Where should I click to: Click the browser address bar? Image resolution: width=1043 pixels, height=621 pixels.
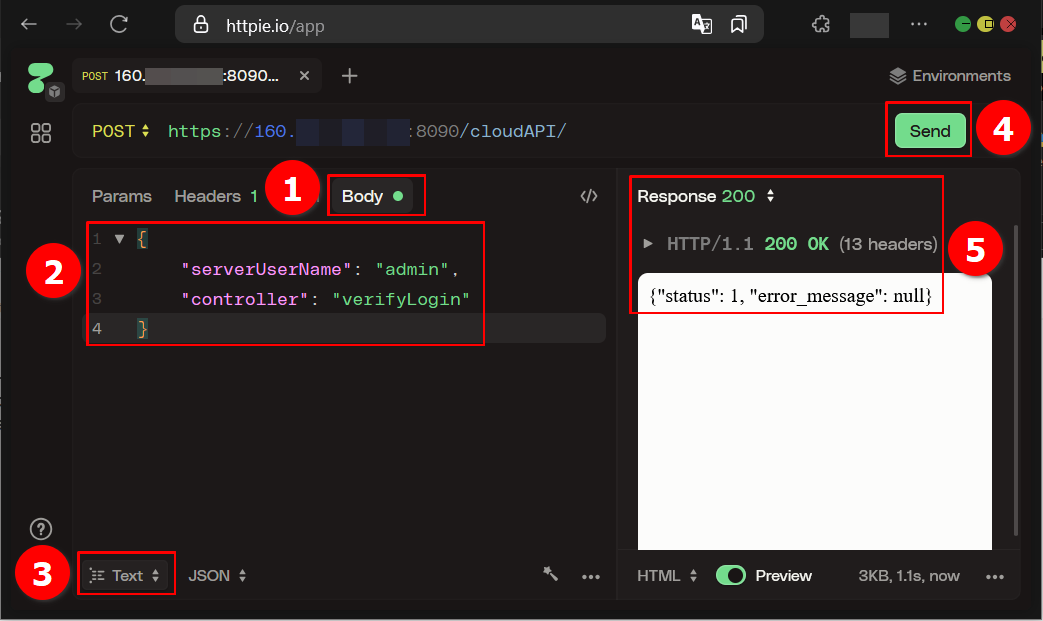point(469,25)
